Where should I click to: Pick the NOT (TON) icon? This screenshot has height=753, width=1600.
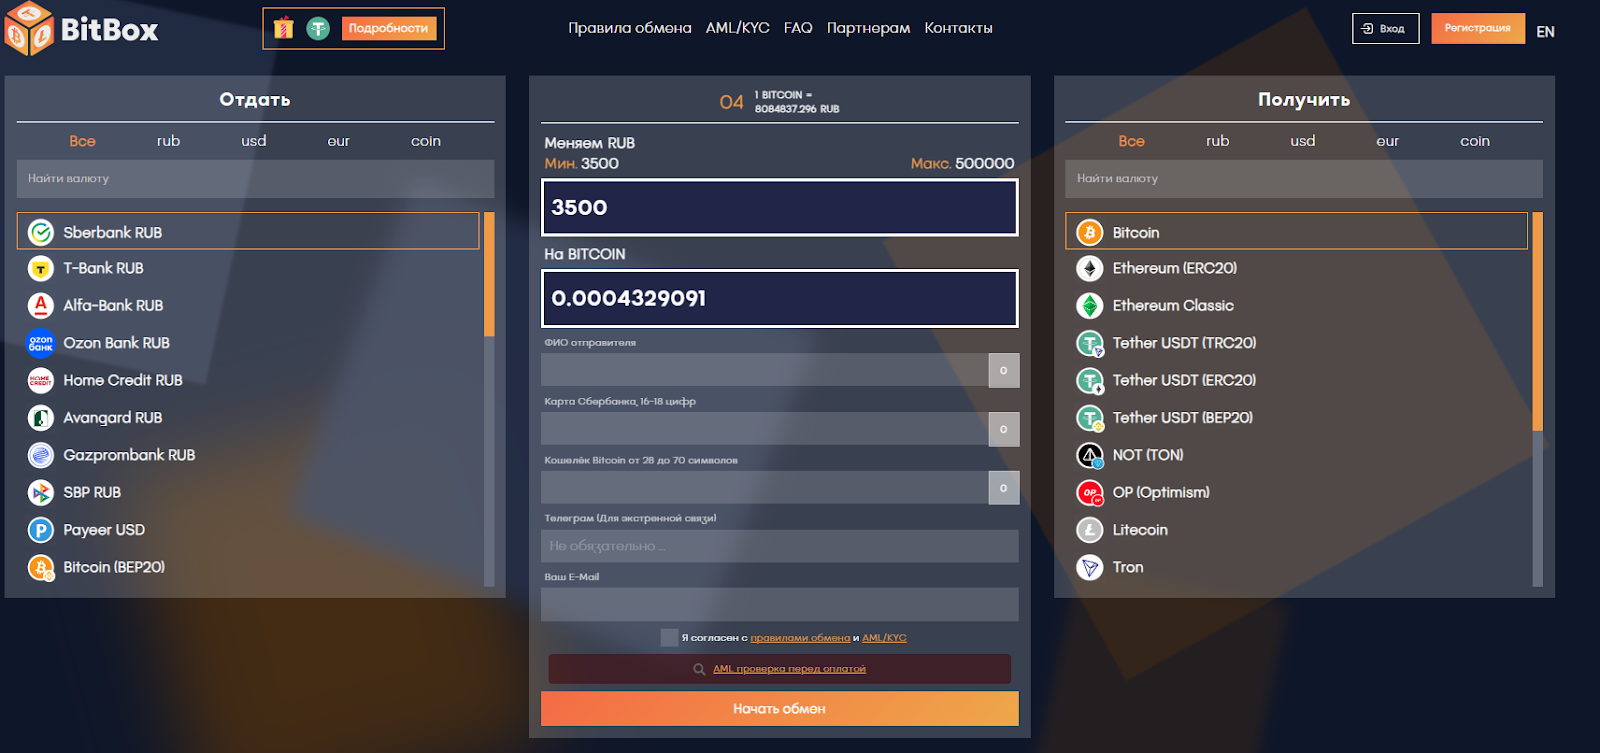[1090, 455]
